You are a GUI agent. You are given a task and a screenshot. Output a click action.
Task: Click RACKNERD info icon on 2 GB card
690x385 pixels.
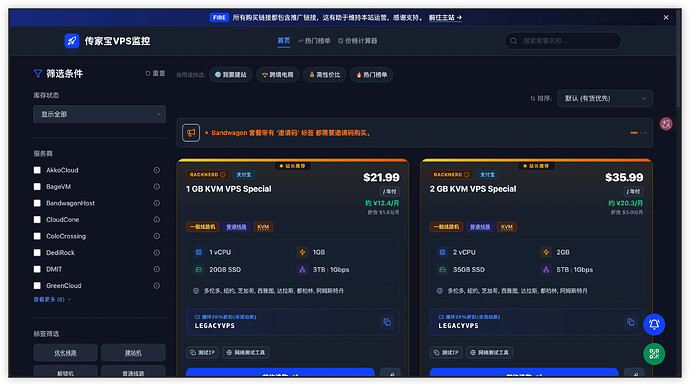[x=467, y=175]
